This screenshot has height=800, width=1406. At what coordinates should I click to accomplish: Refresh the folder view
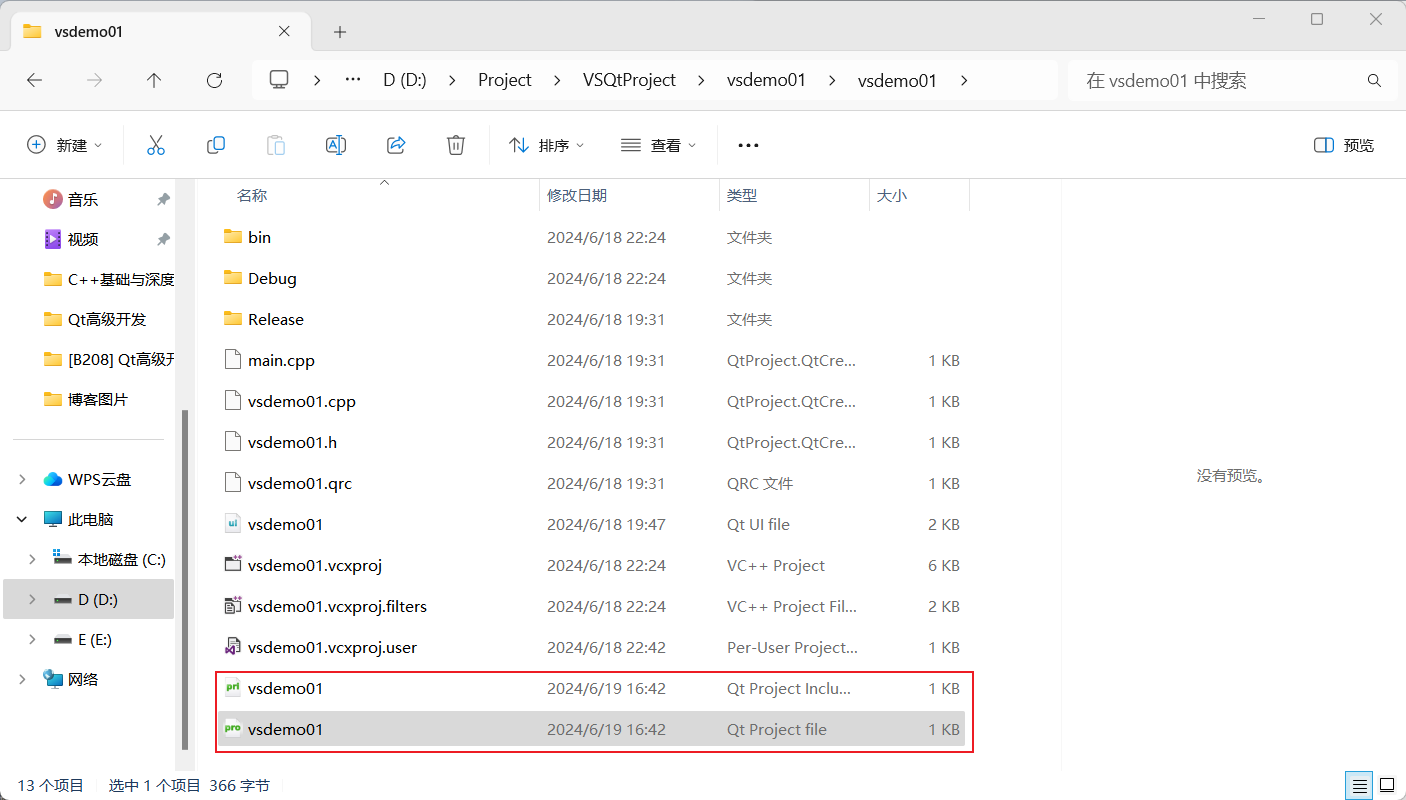click(x=214, y=80)
